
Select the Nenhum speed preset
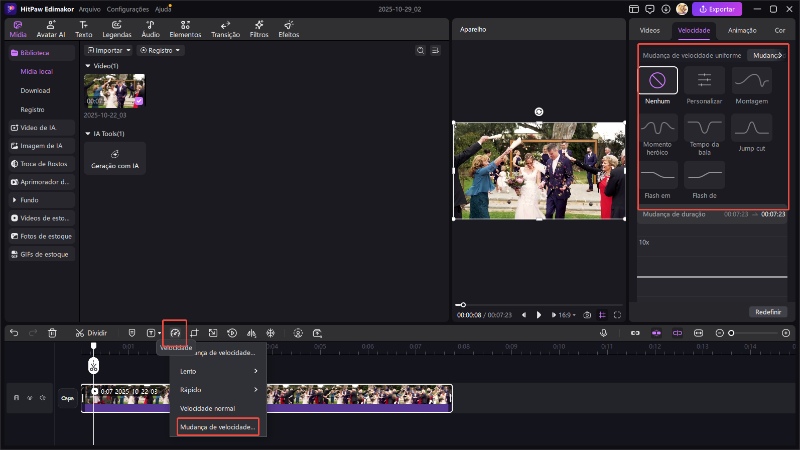(658, 80)
